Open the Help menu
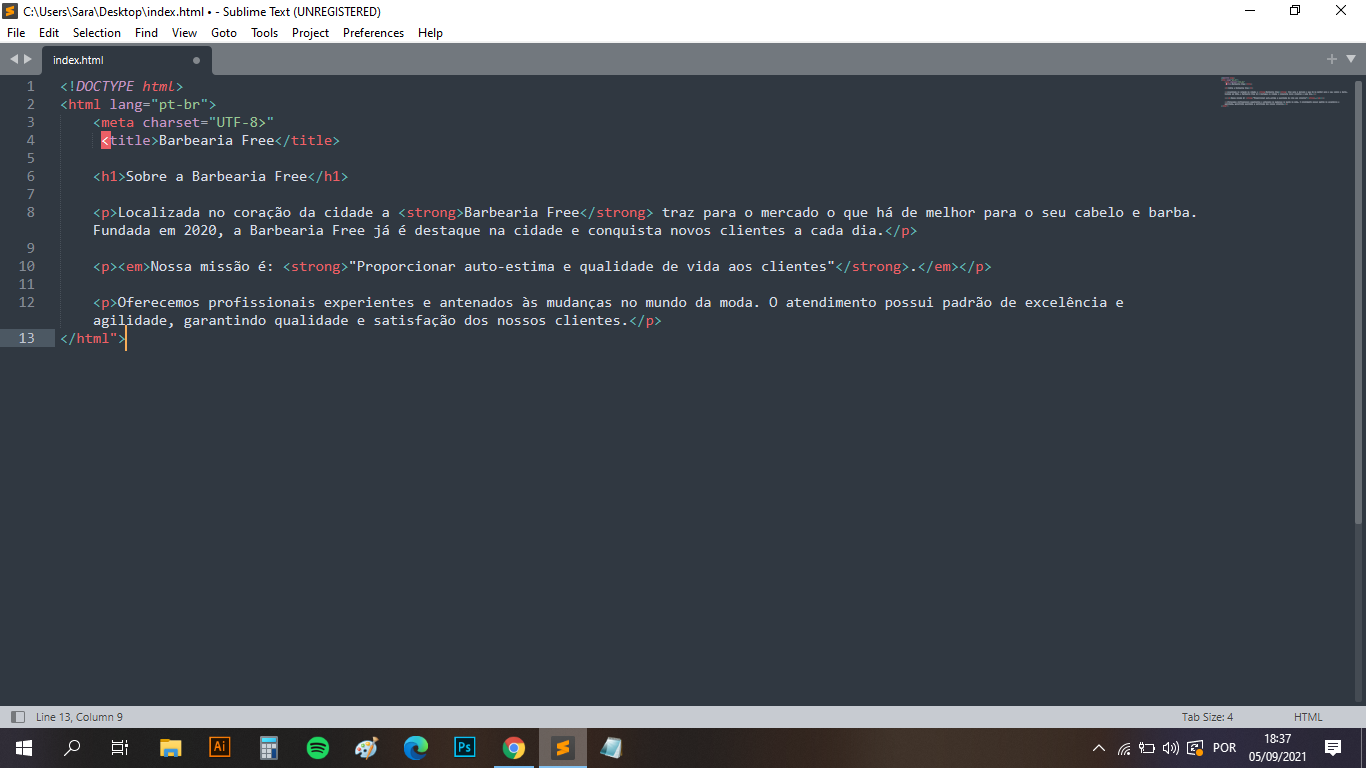 (x=430, y=33)
